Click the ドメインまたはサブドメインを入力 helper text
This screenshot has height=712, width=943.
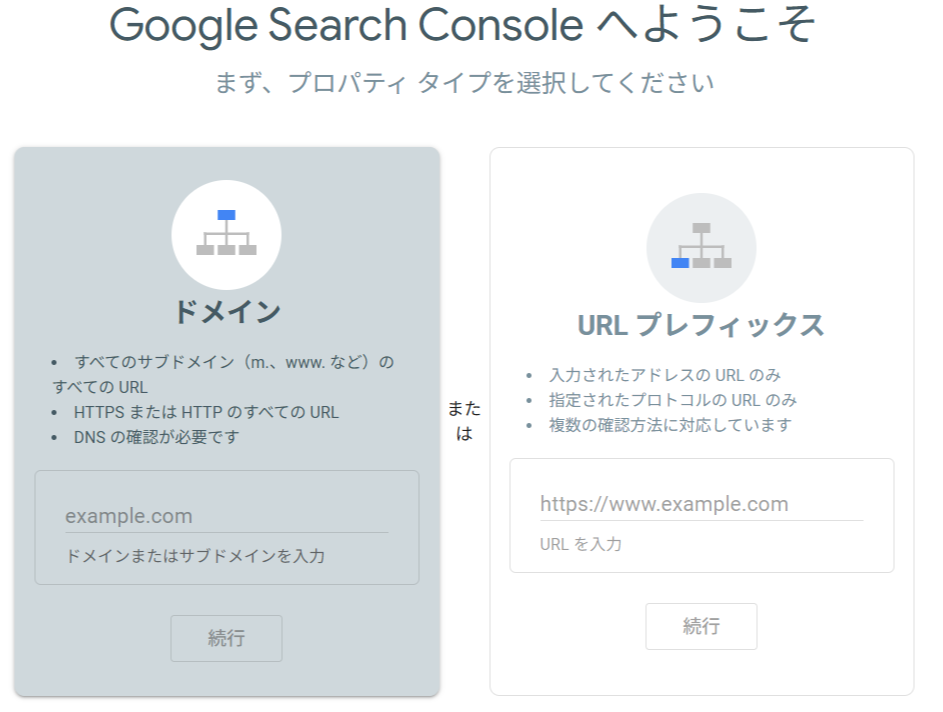pos(195,555)
